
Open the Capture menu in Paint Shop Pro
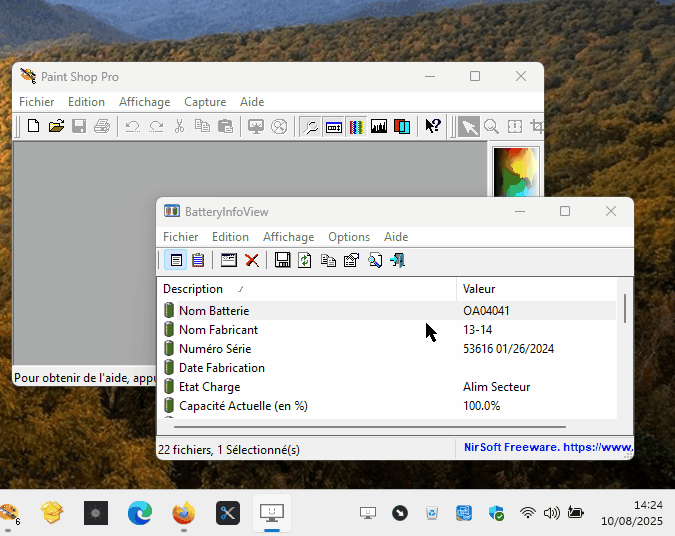[205, 102]
